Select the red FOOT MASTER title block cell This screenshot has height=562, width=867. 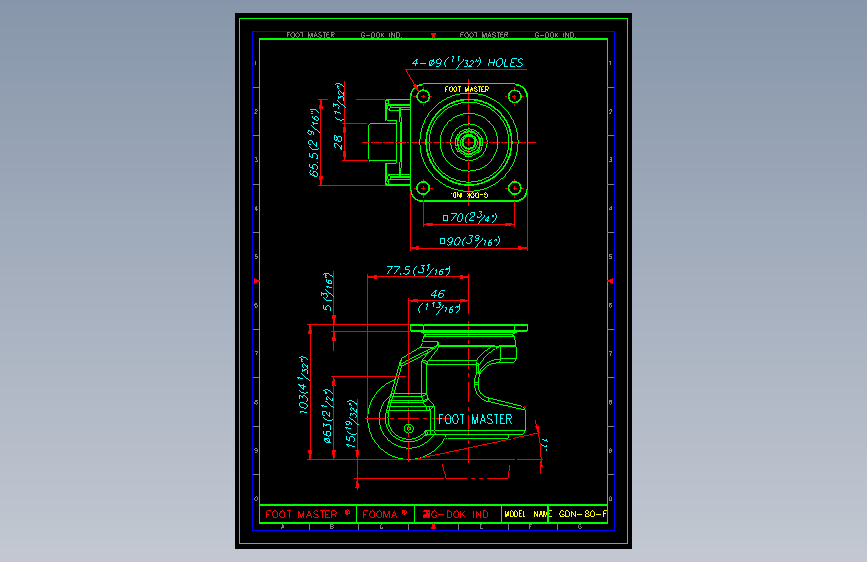(308, 514)
